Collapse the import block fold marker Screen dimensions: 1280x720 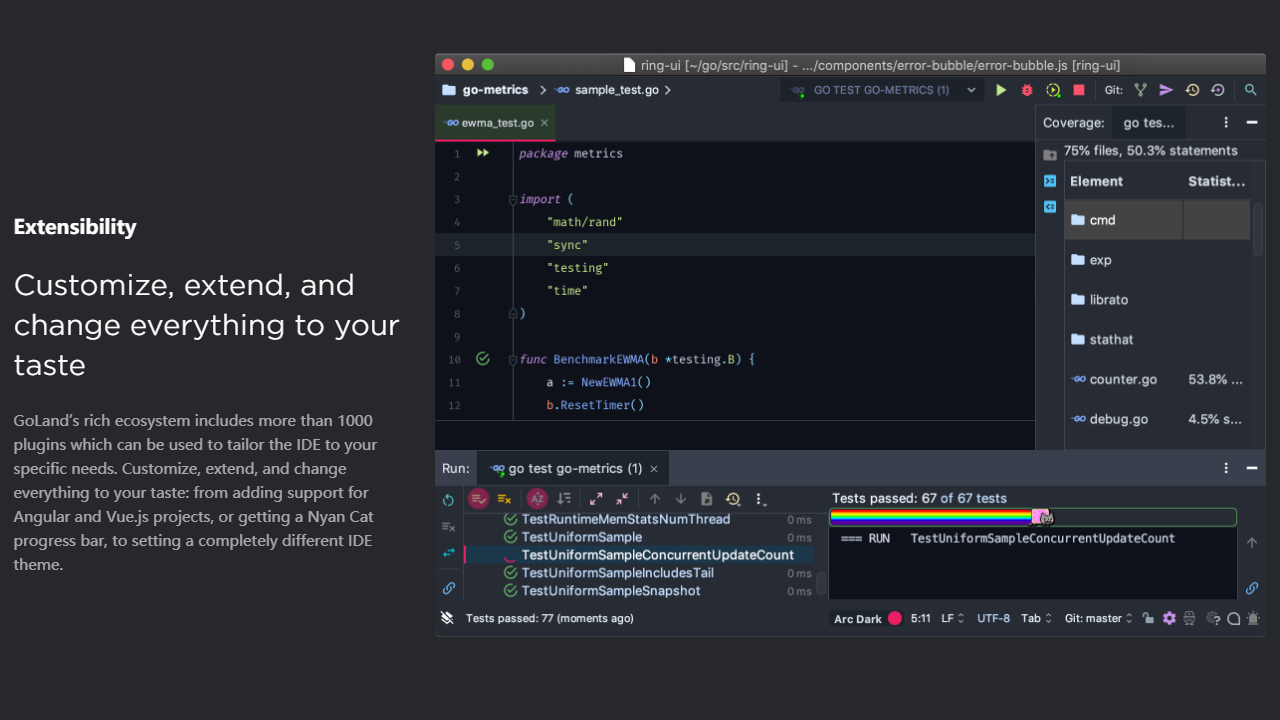(513, 199)
